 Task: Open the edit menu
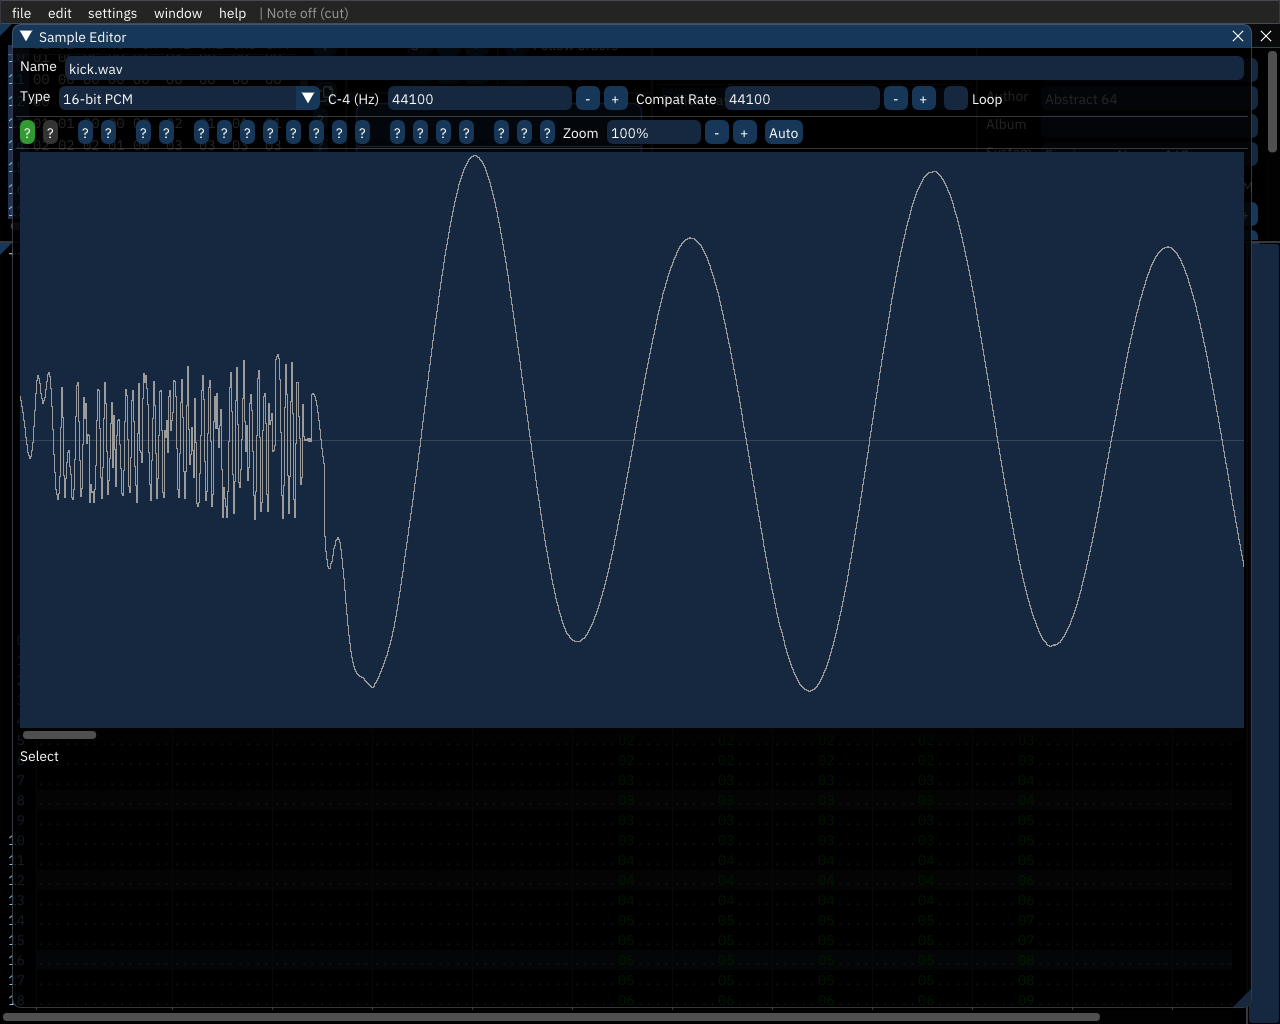(60, 13)
